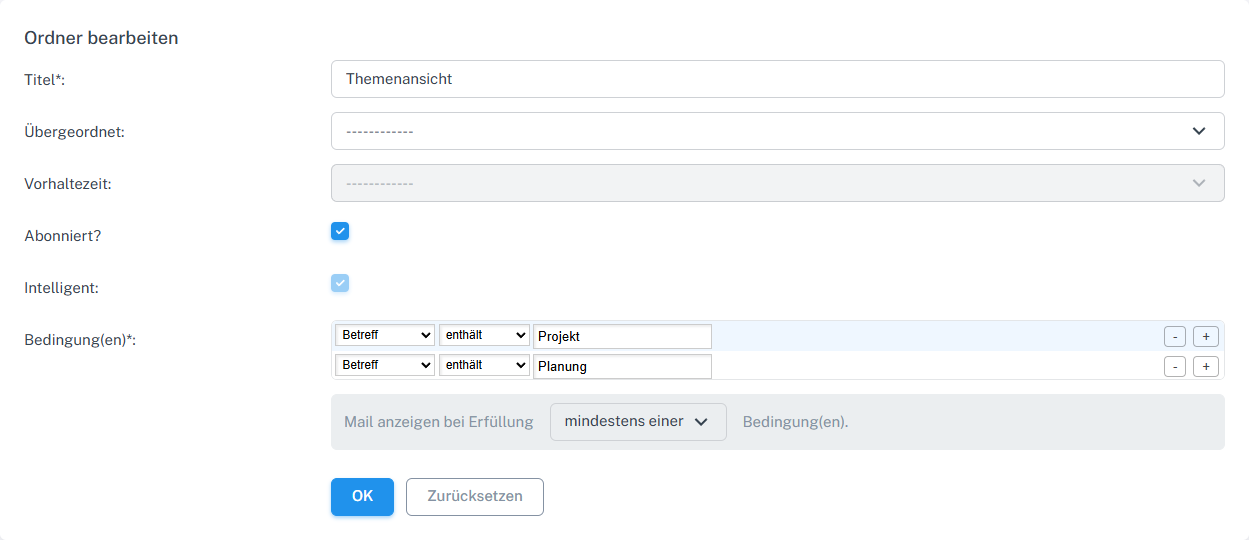Click the 'Übergeordnet:' label

pyautogui.click(x=74, y=132)
